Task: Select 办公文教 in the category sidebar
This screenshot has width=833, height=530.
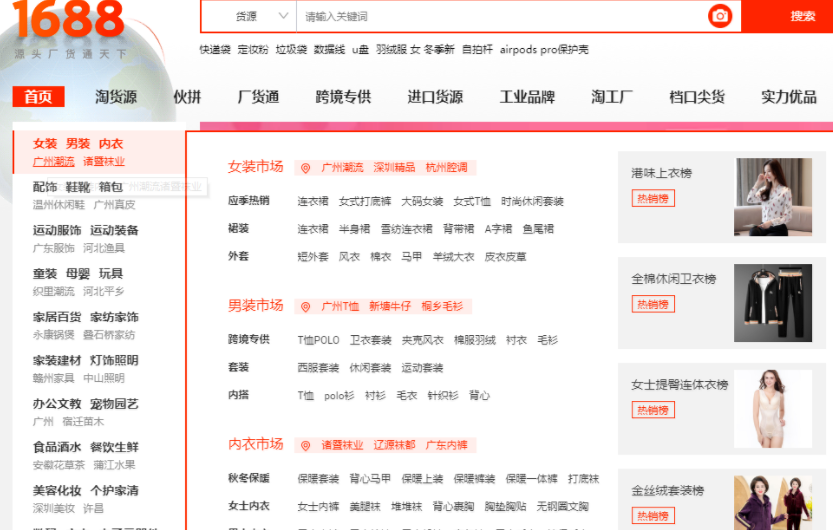Action: [x=57, y=404]
